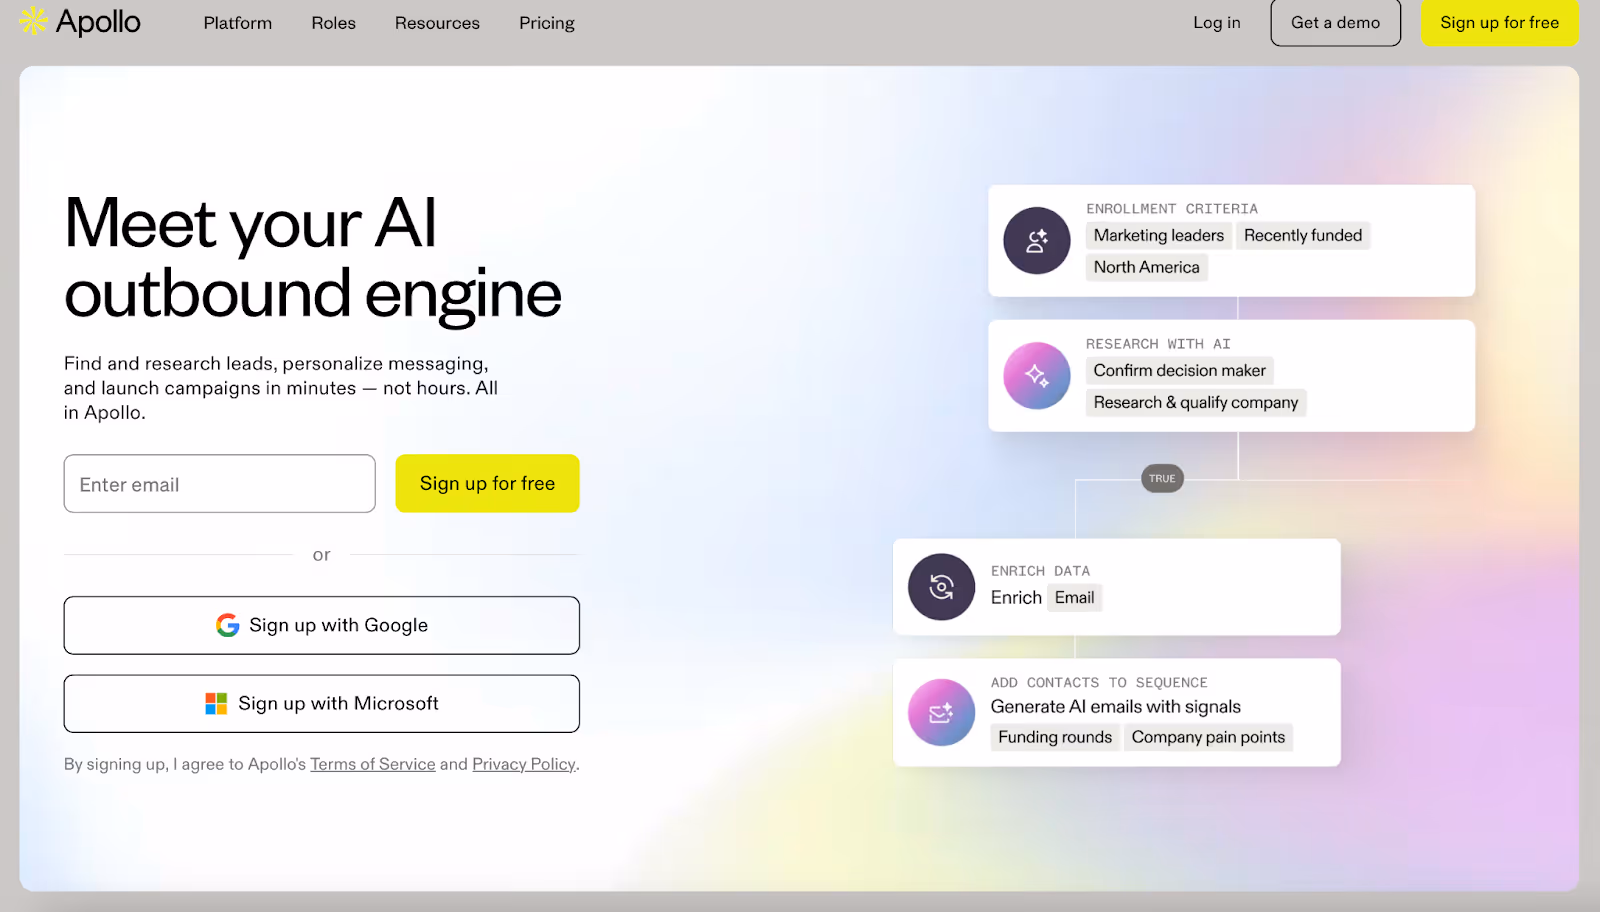The width and height of the screenshot is (1600, 912).
Task: Open the Platform dropdown menu
Action: [237, 22]
